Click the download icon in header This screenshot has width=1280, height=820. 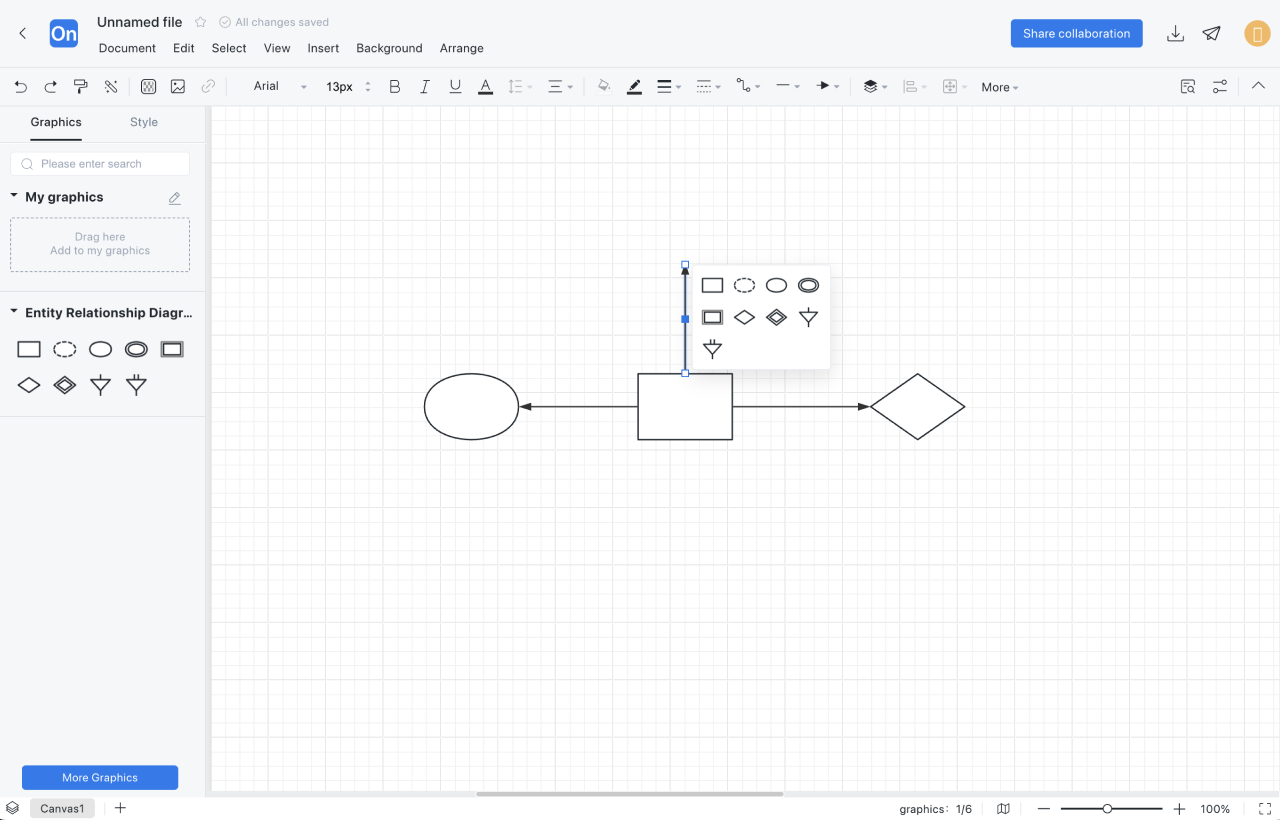click(1175, 34)
